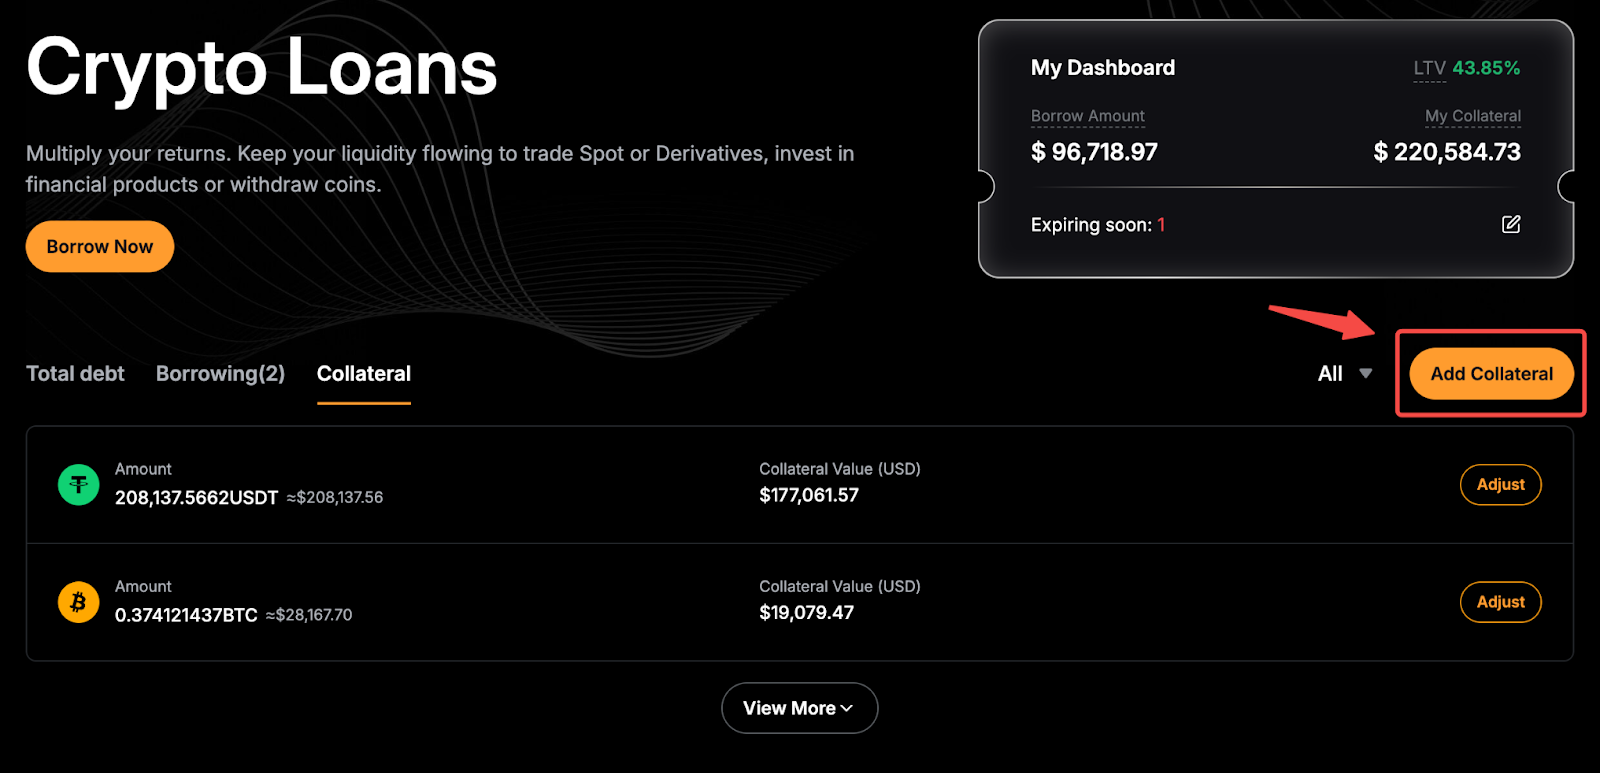Image resolution: width=1600 pixels, height=773 pixels.
Task: Click the edit icon in My Dashboard
Action: point(1511,224)
